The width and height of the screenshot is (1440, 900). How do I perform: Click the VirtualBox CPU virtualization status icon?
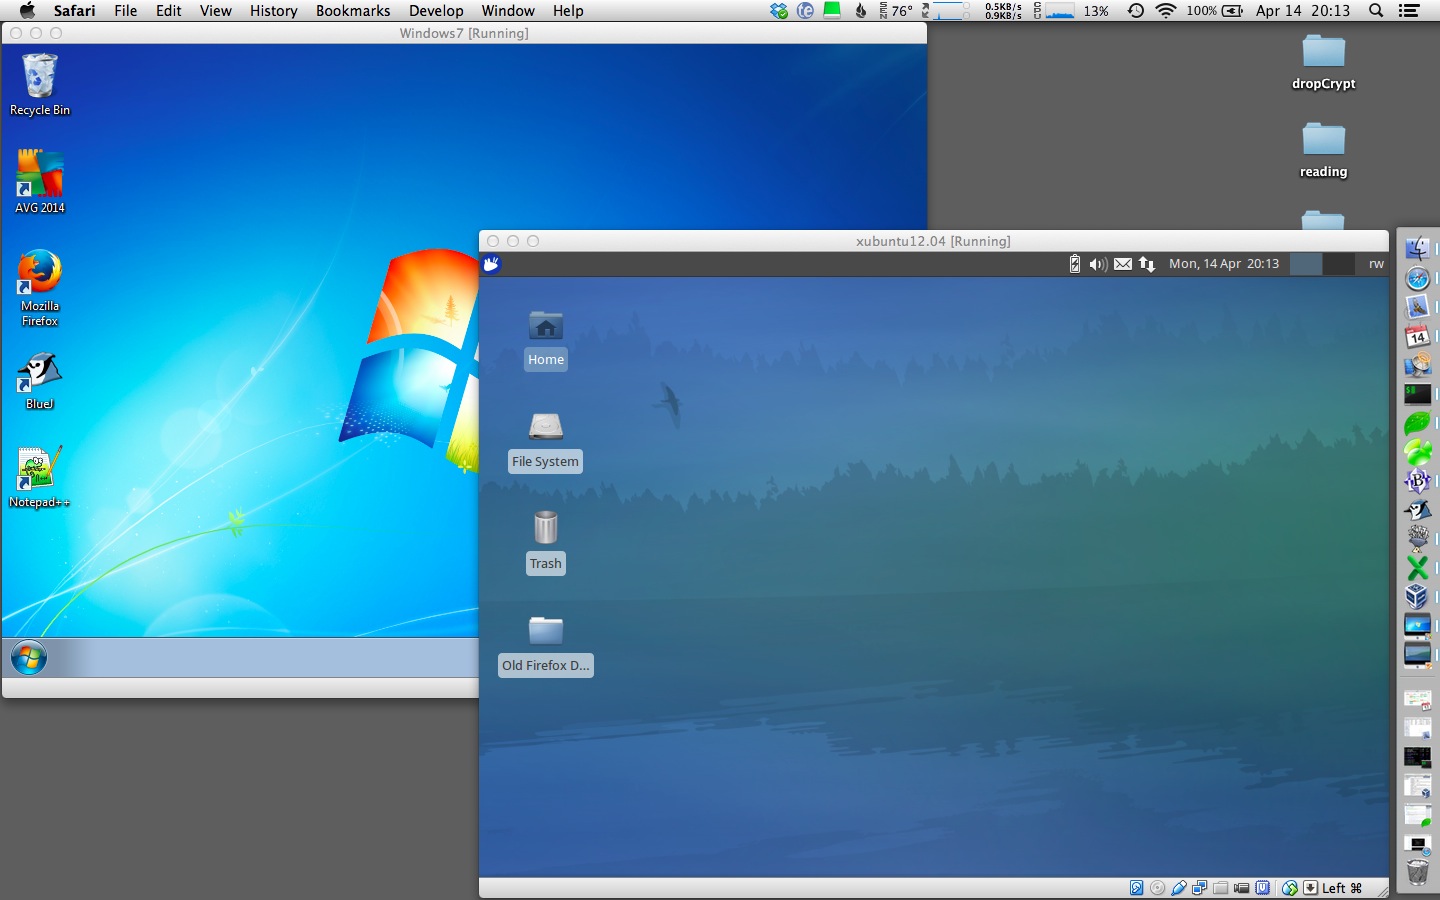tap(1264, 888)
